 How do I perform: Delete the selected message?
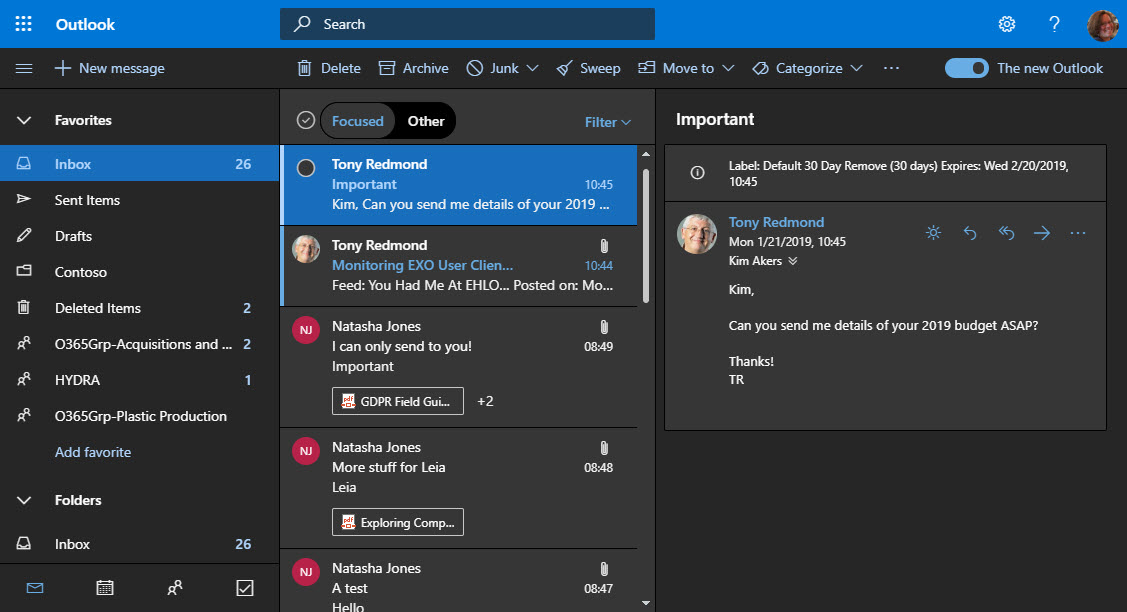click(328, 68)
